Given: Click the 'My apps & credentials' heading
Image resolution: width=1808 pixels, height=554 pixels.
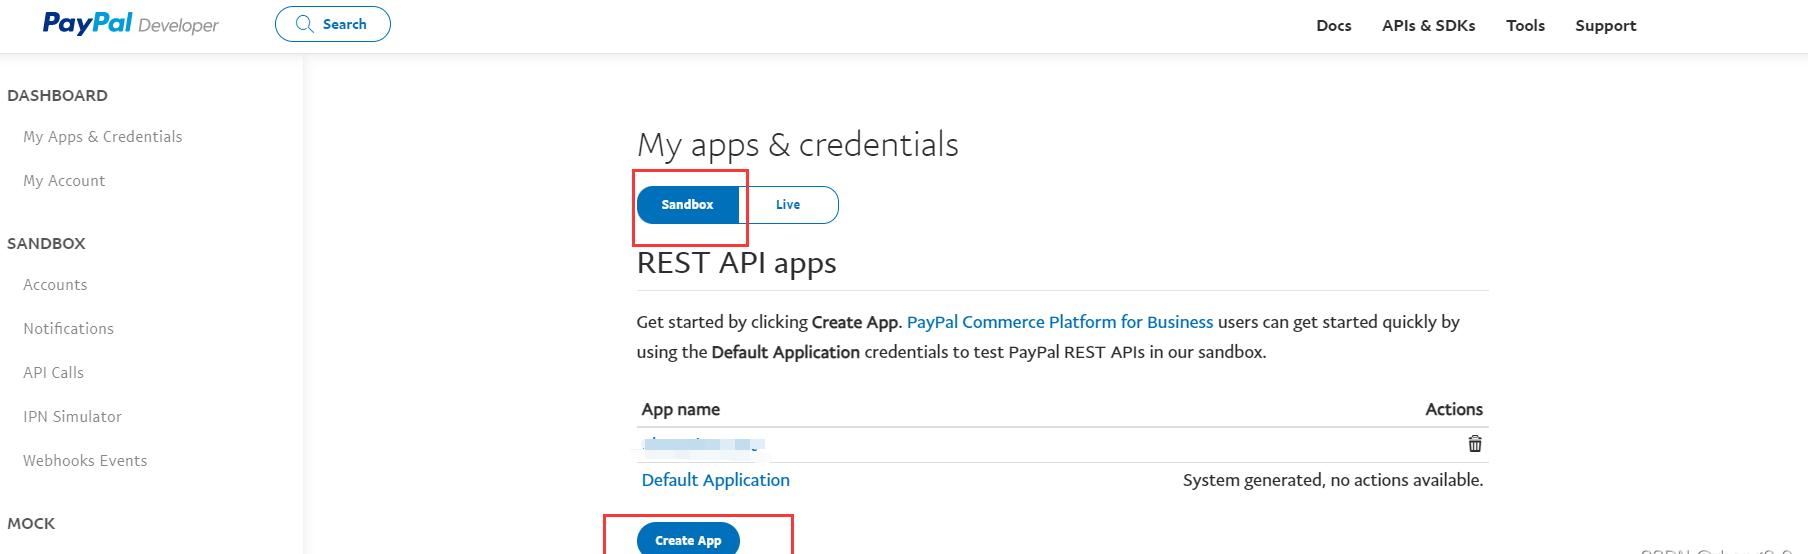Looking at the screenshot, I should tap(798, 145).
